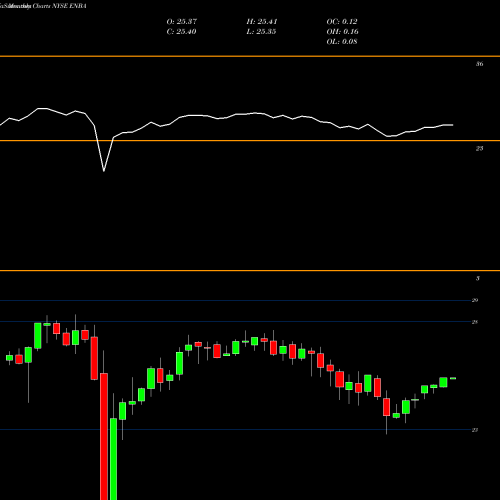500x500 pixels.
Task: Click the '36' axis label at upper right
Action: point(479,64)
